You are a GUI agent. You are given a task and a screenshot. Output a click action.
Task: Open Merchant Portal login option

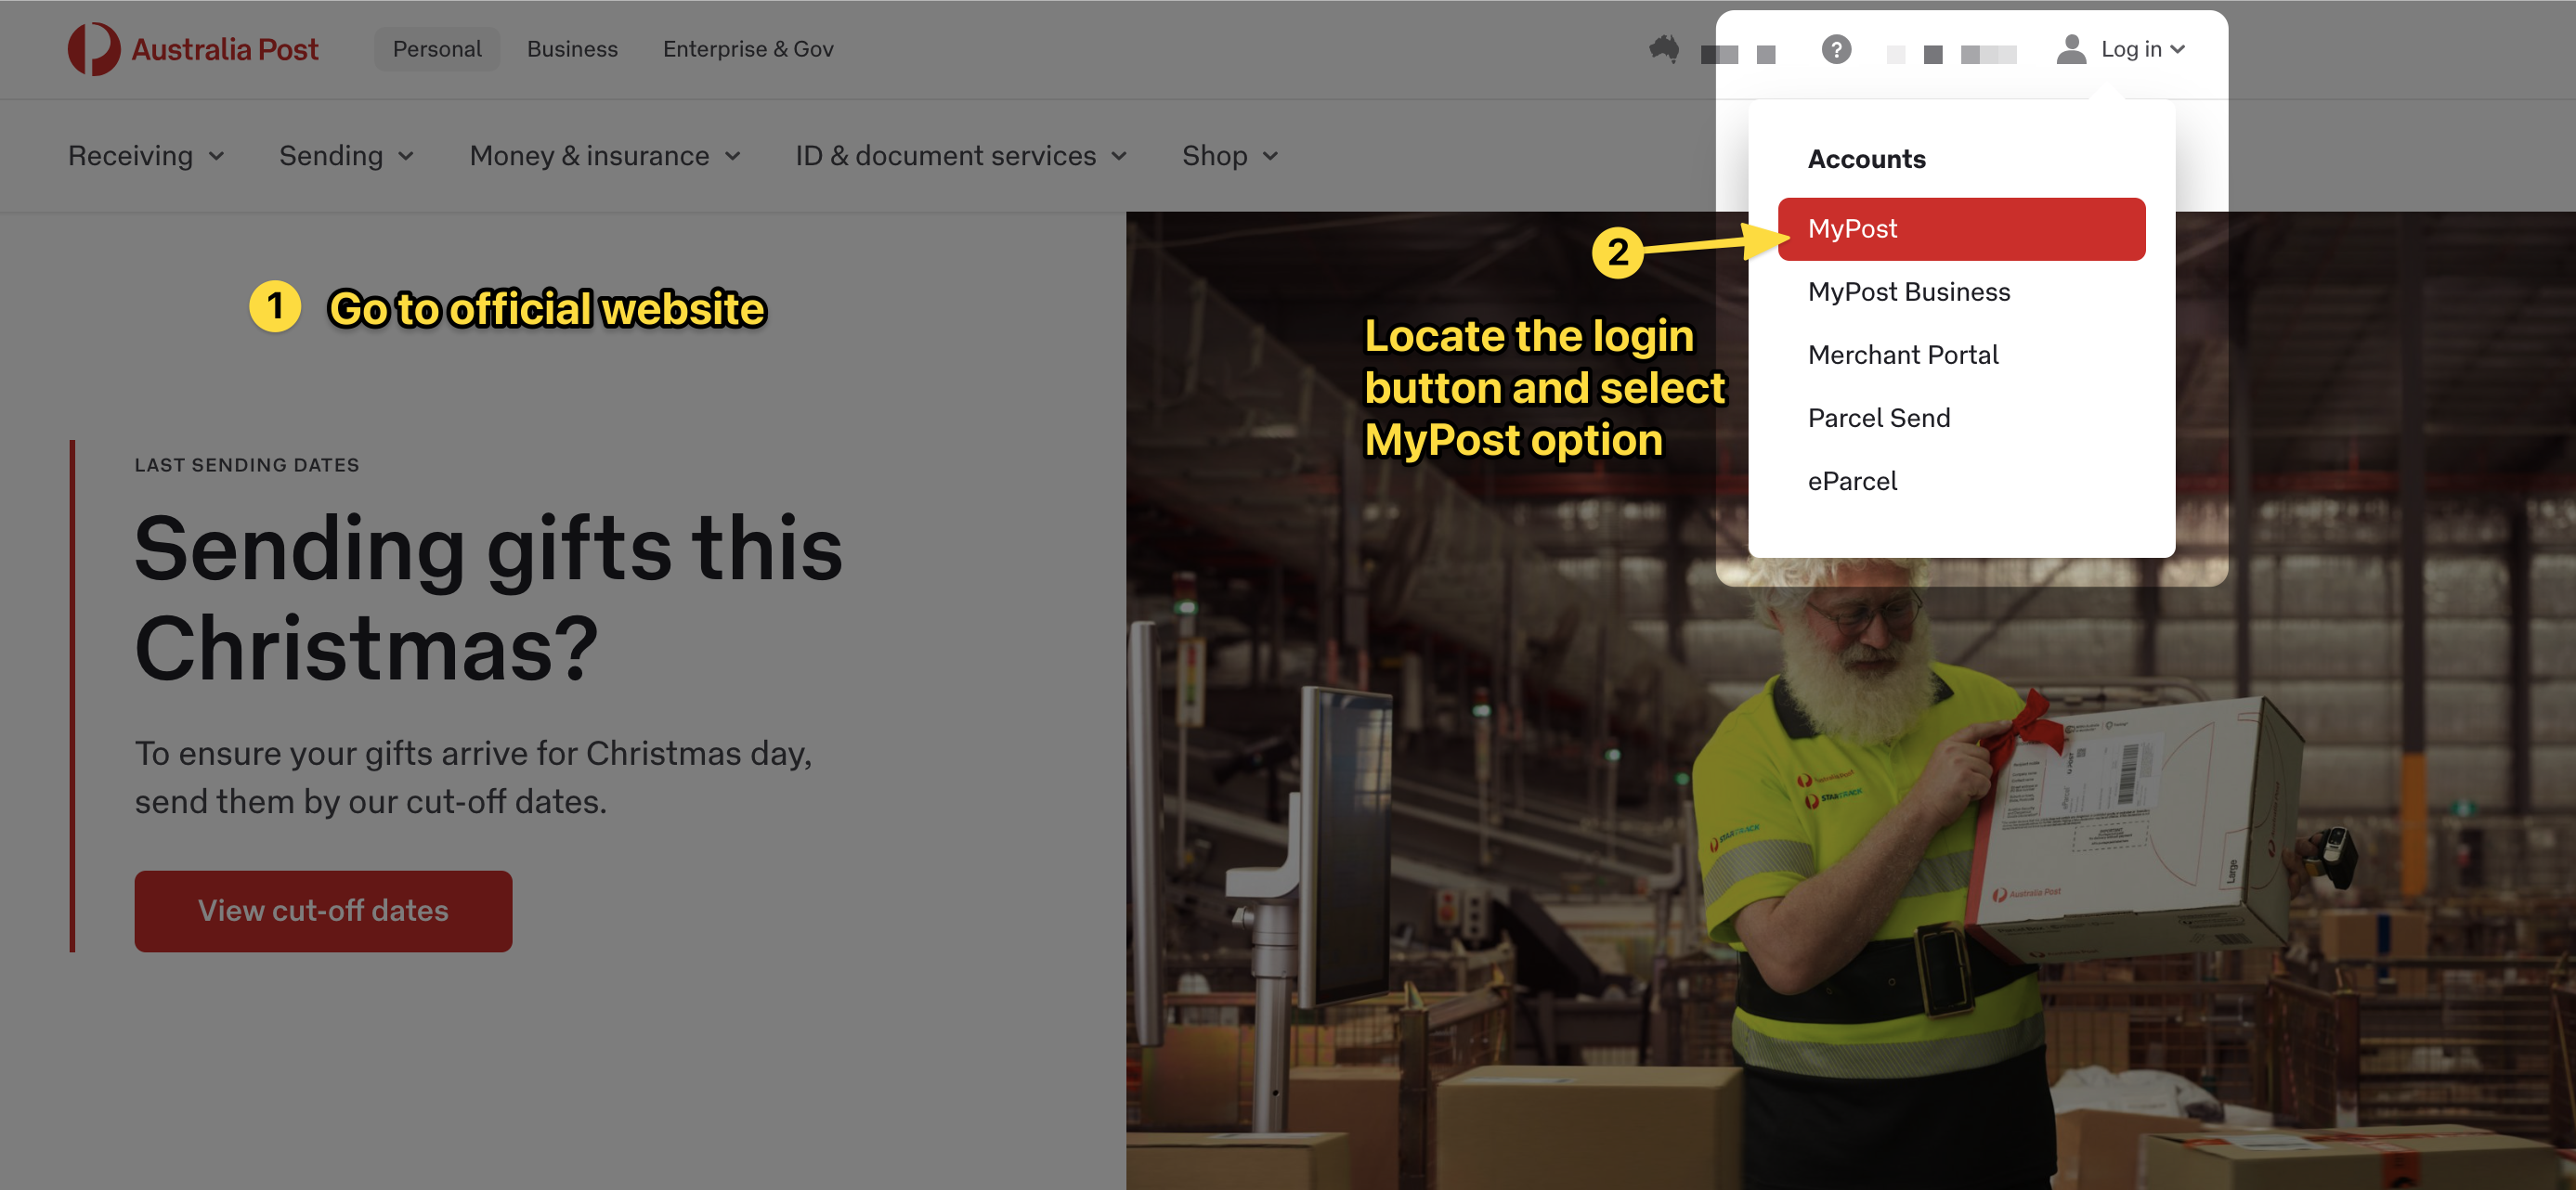(1902, 355)
